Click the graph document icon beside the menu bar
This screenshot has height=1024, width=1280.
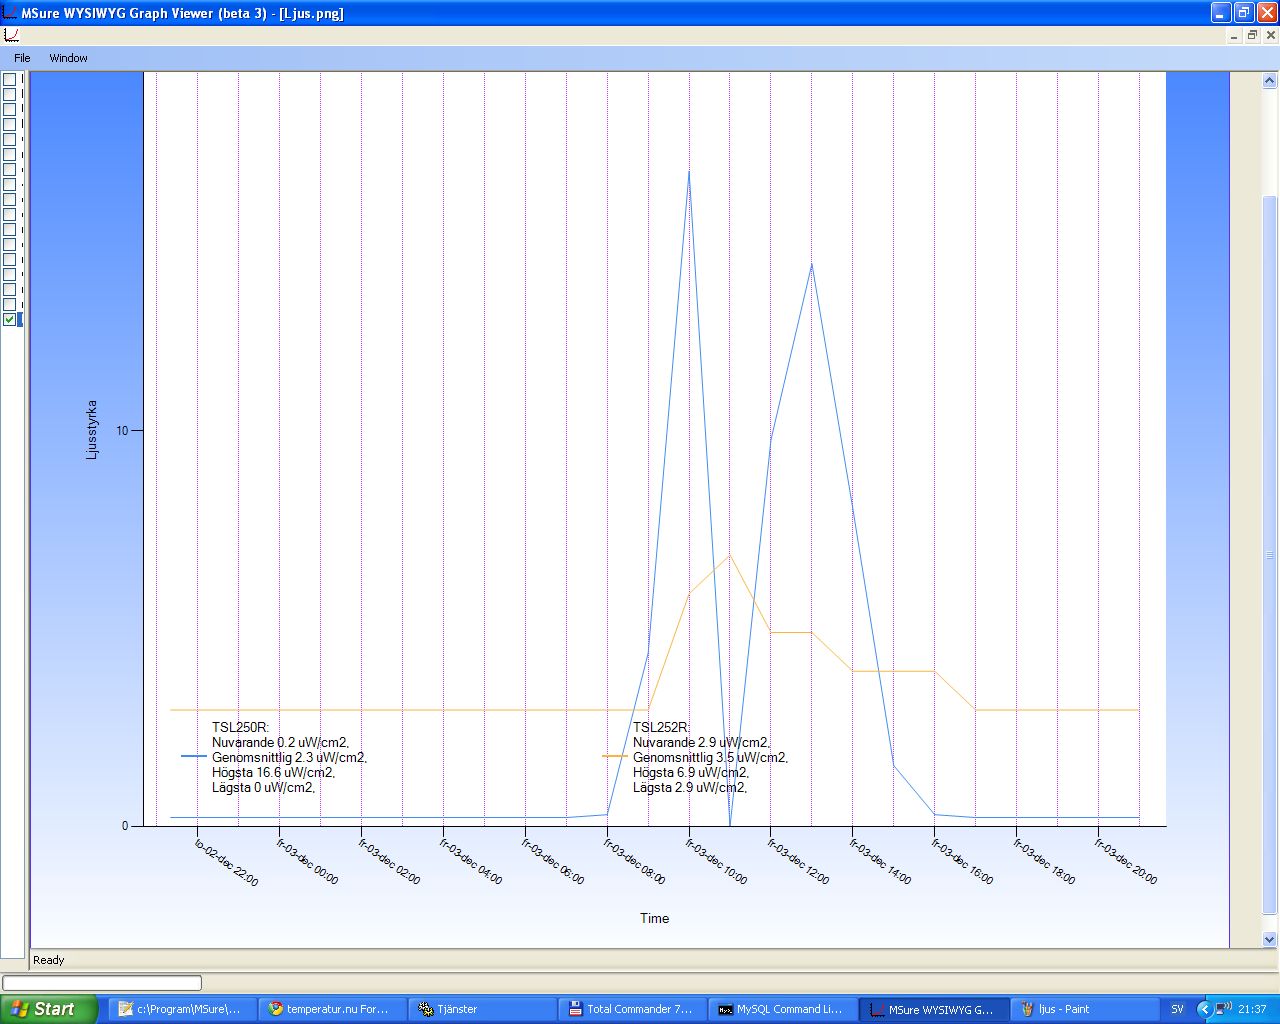click(12, 35)
